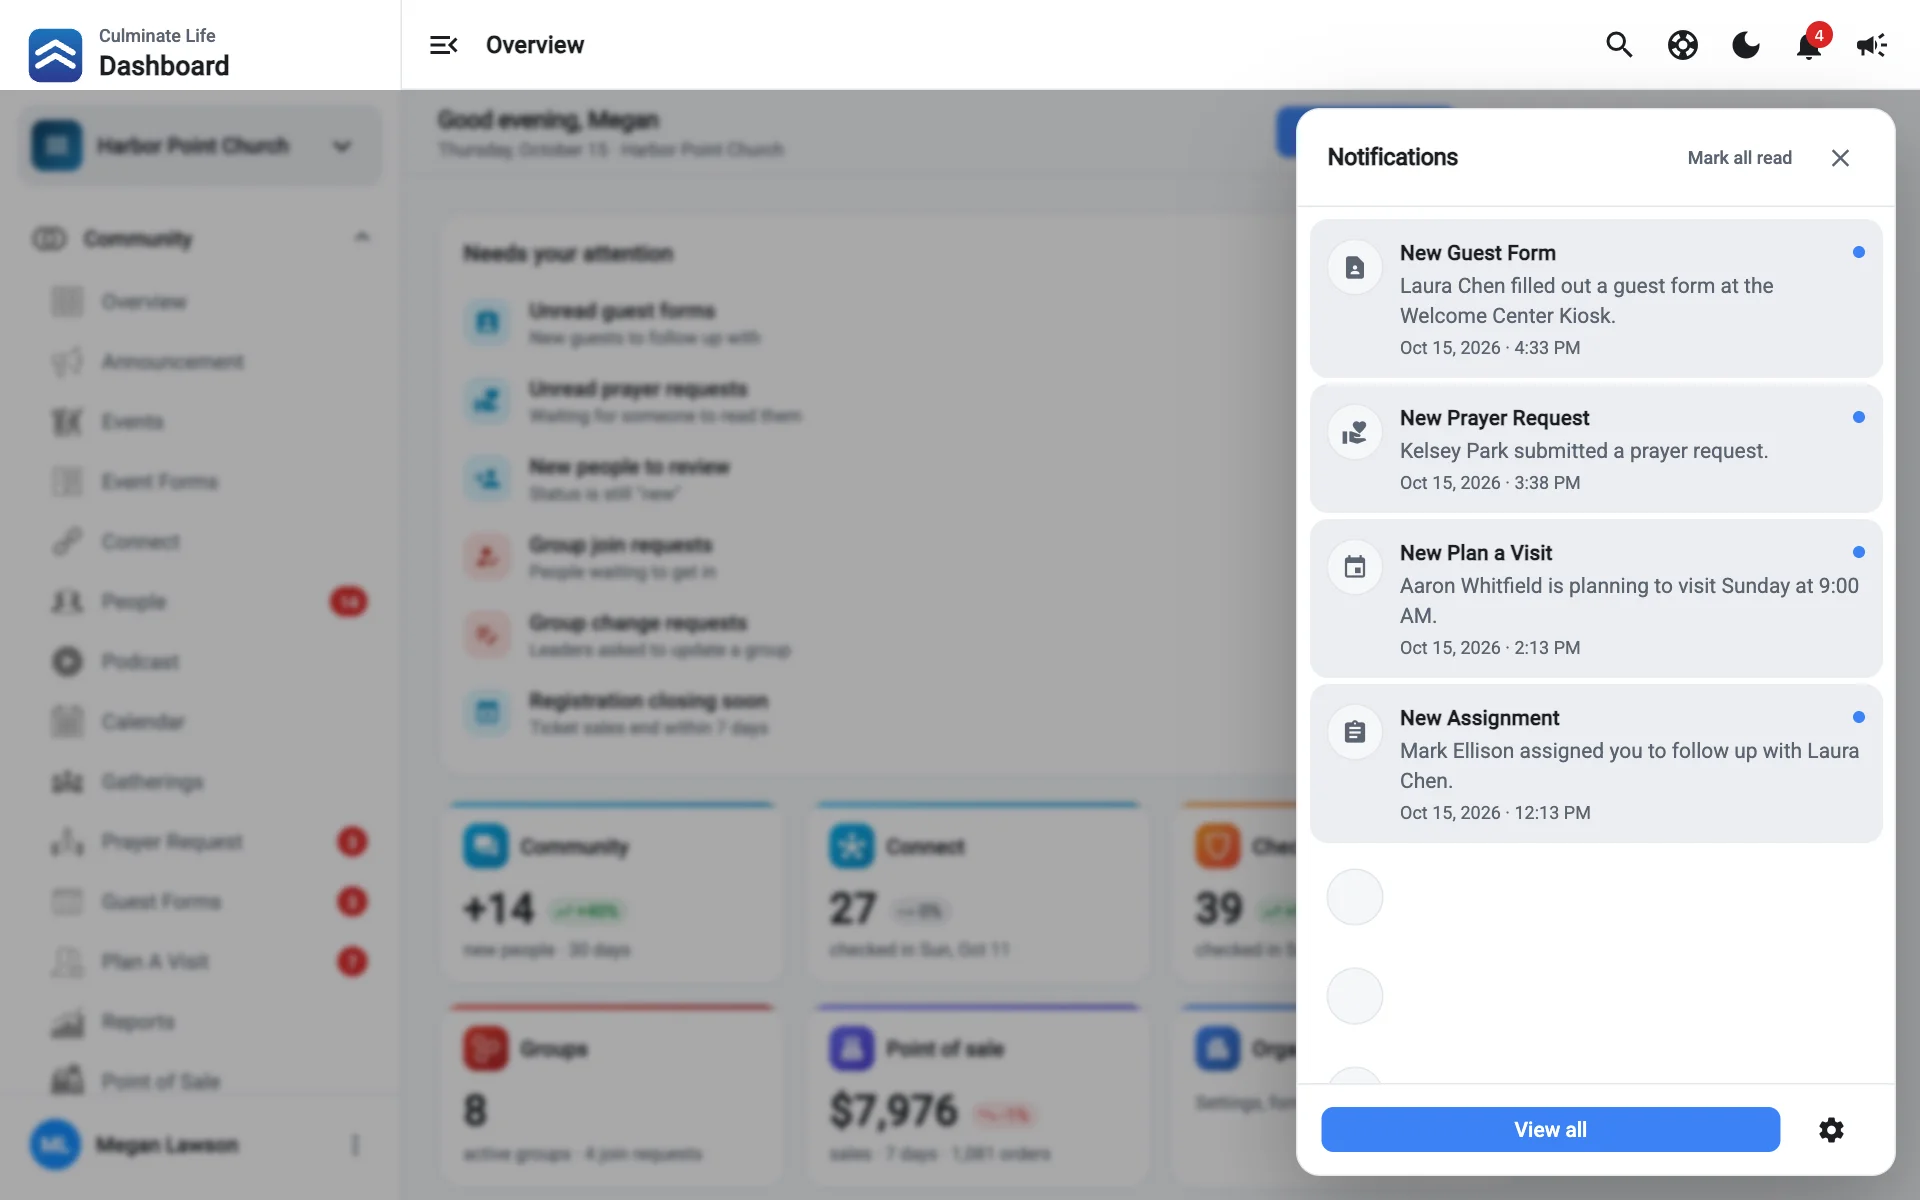Open the help lifebuoy icon

(x=1683, y=45)
